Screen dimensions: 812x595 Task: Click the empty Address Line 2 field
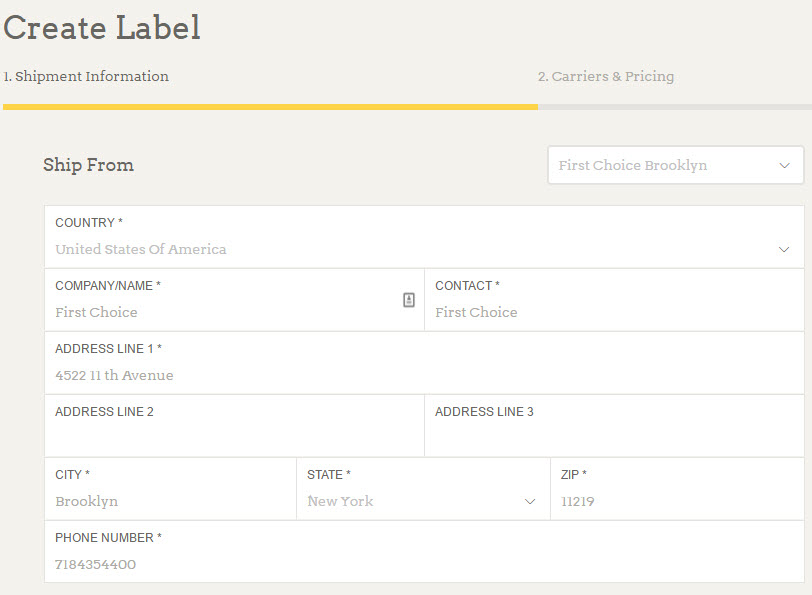234,436
